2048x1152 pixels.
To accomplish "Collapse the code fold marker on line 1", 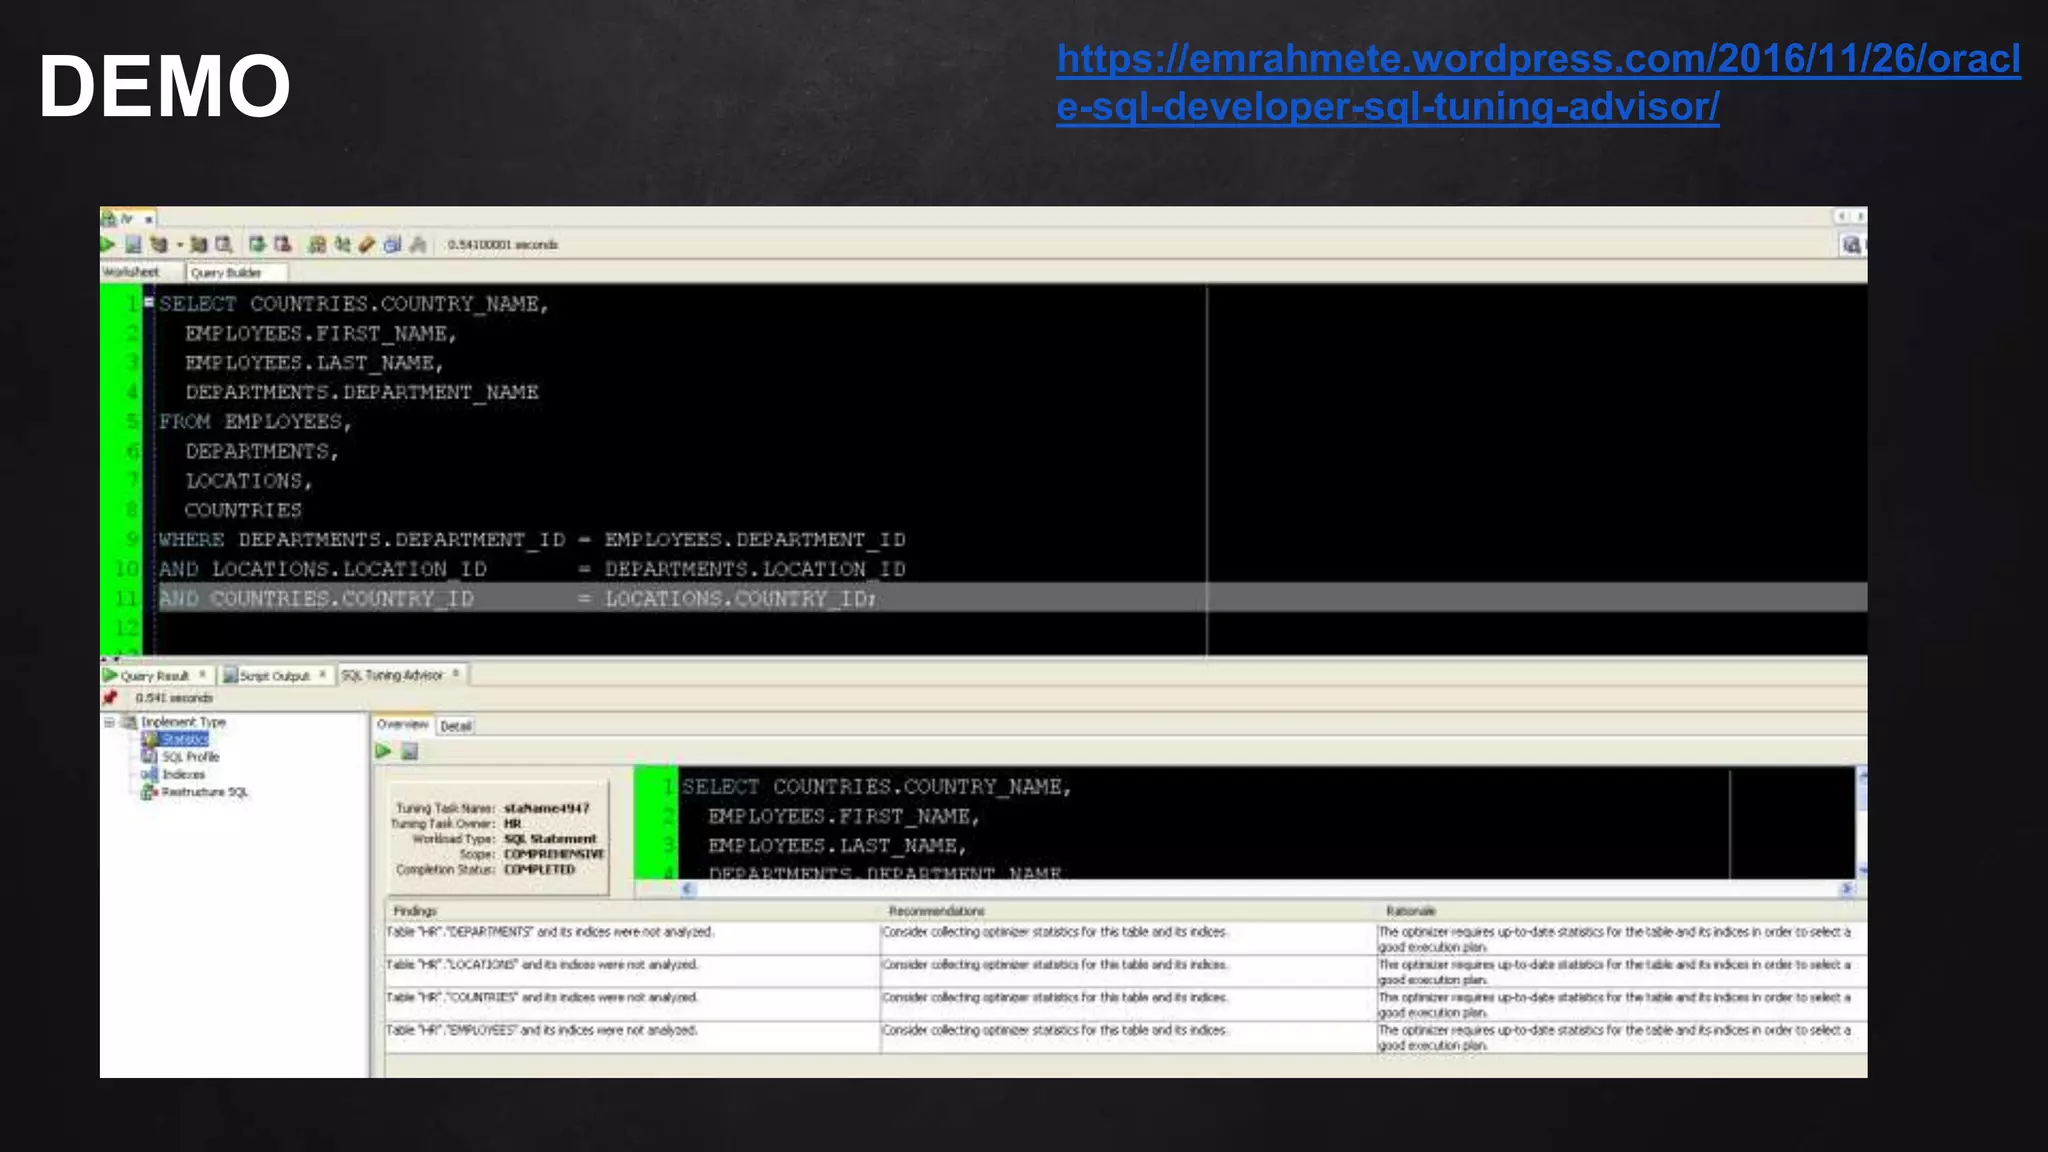I will pos(149,302).
